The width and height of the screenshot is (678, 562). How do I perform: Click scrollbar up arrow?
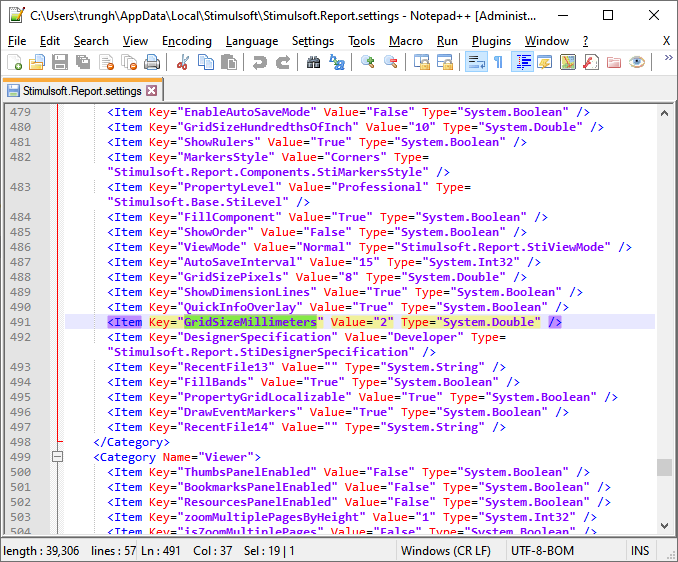pos(664,113)
